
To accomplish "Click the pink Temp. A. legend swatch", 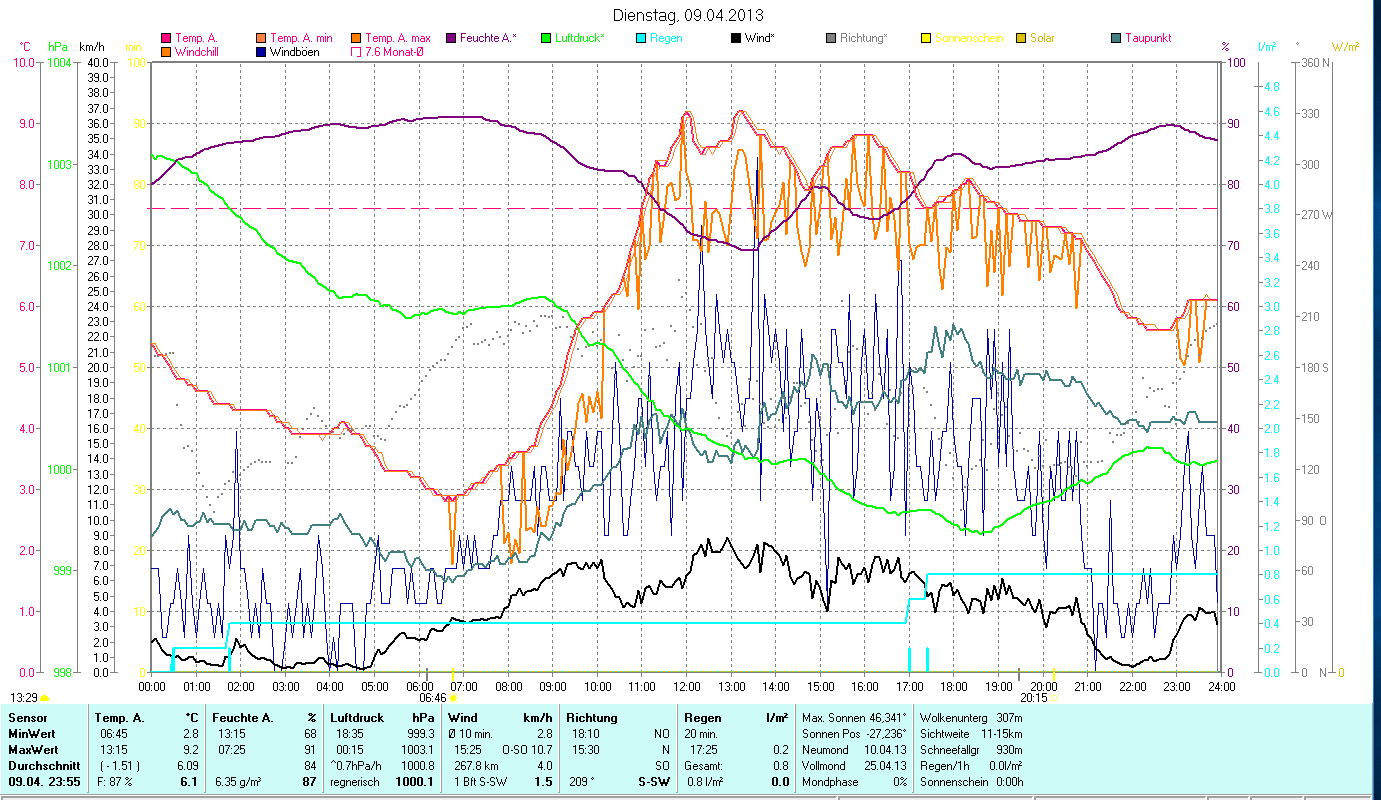I will tap(166, 39).
